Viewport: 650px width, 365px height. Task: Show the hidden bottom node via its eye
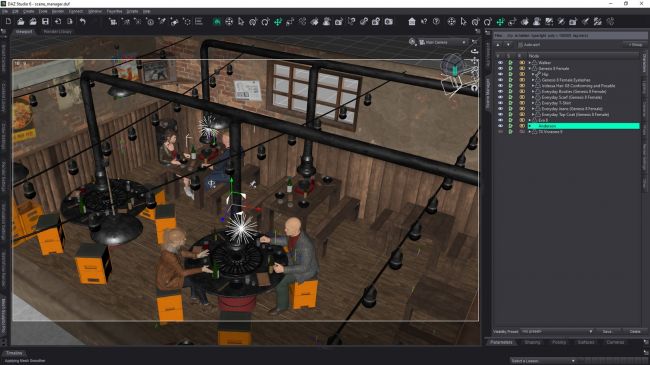click(500, 131)
